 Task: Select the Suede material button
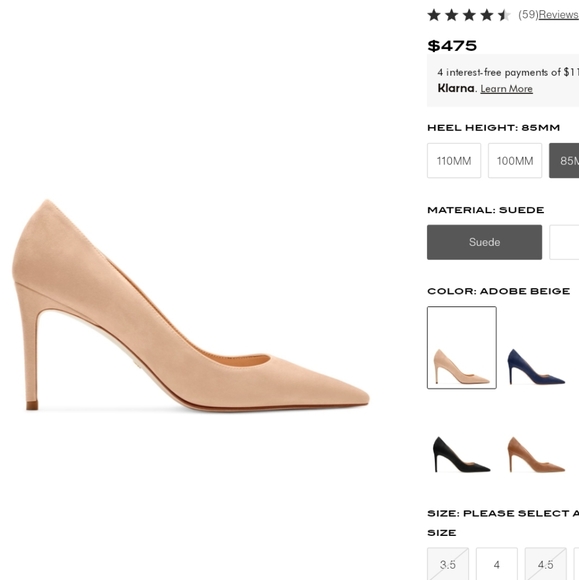484,242
